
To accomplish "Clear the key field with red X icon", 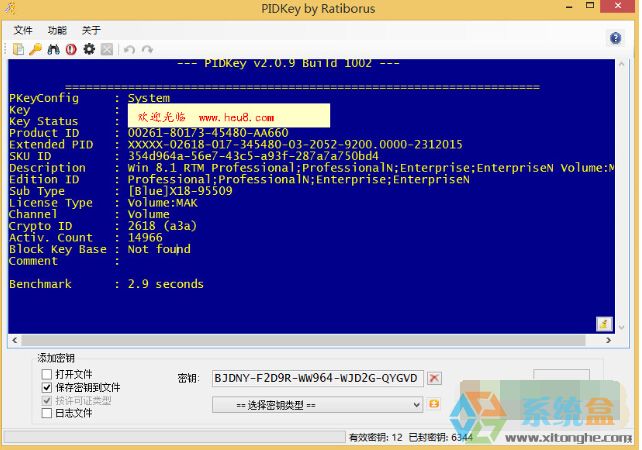I will pos(434,378).
